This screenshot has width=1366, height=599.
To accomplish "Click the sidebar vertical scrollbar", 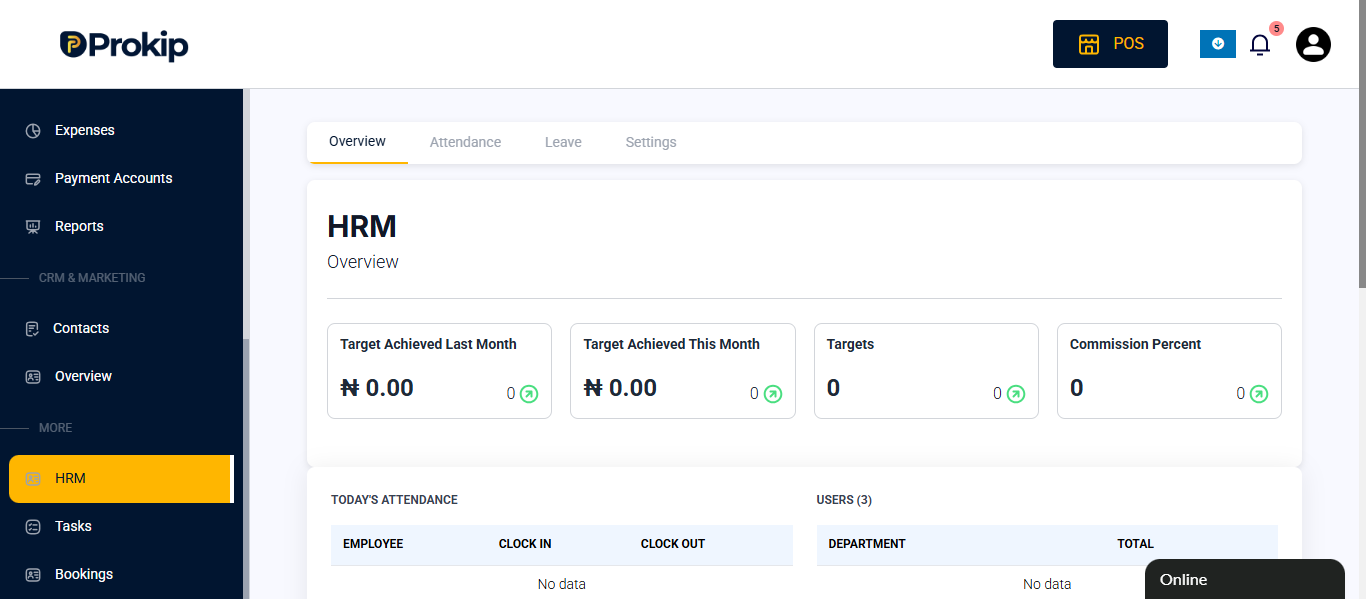I will [246, 468].
